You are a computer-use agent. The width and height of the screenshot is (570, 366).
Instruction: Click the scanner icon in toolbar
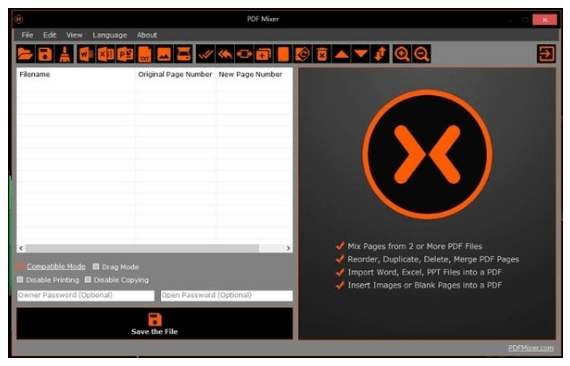point(184,54)
